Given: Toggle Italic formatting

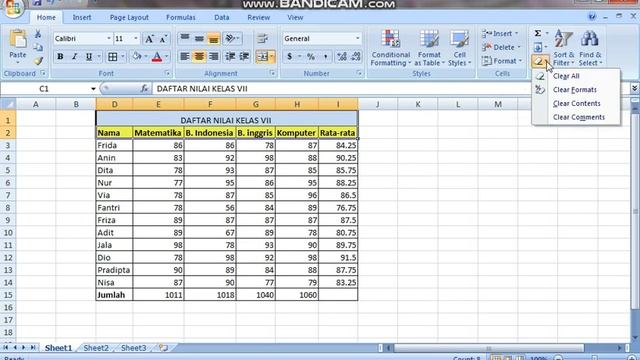Looking at the screenshot, I should tap(74, 57).
